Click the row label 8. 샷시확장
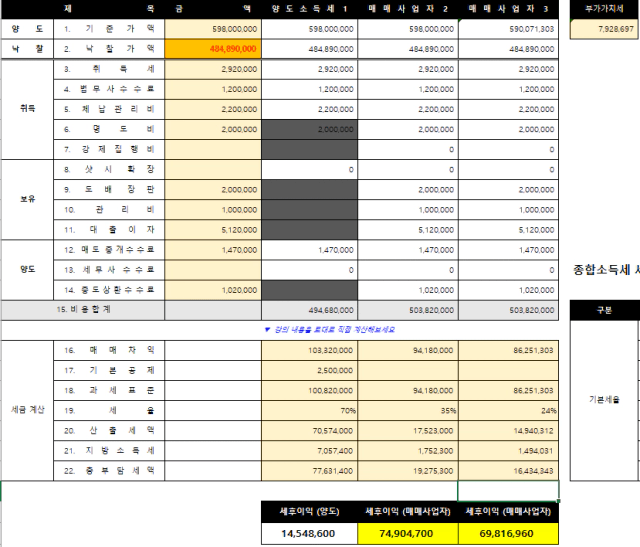The height and width of the screenshot is (547, 640). (x=109, y=169)
